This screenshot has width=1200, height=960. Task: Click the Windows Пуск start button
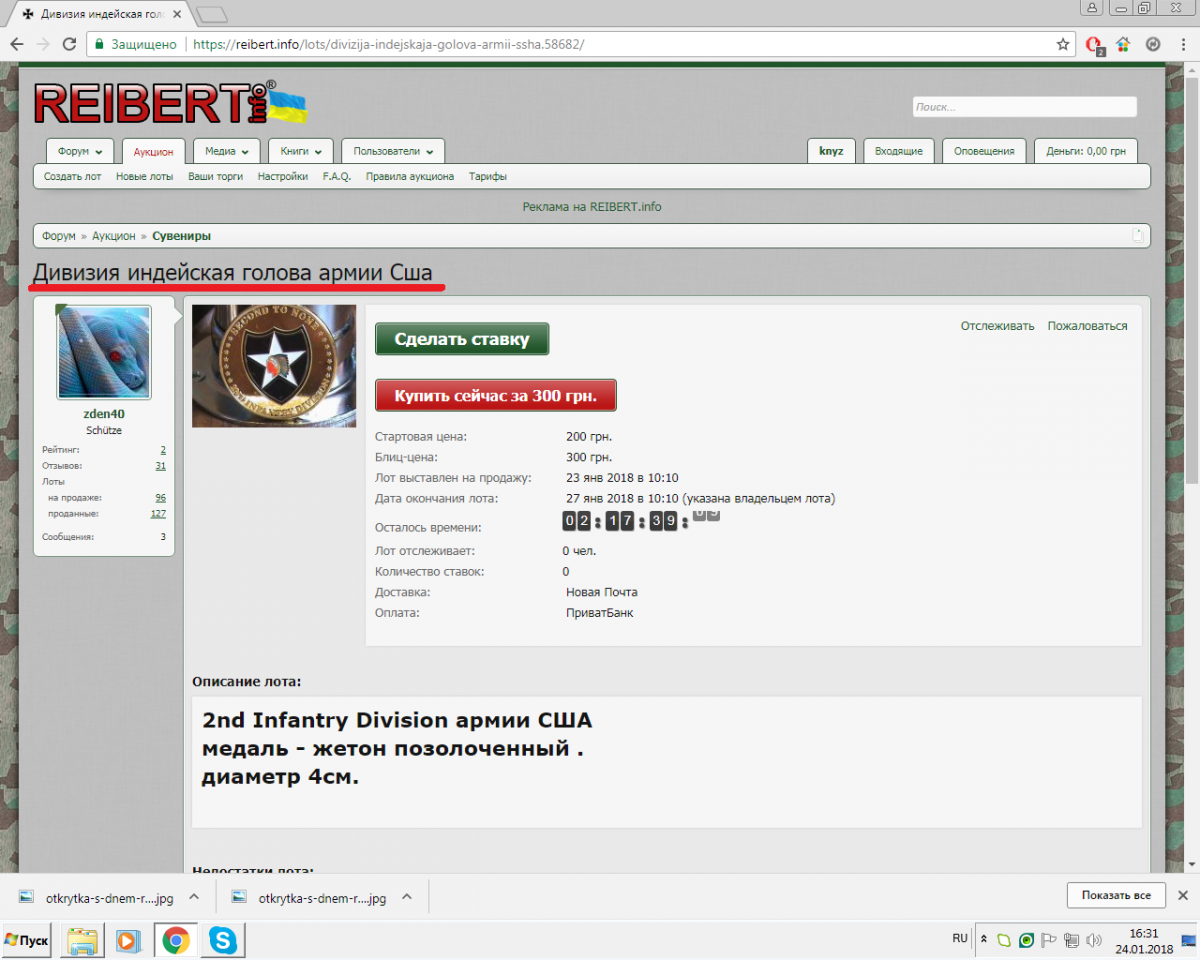tap(27, 940)
